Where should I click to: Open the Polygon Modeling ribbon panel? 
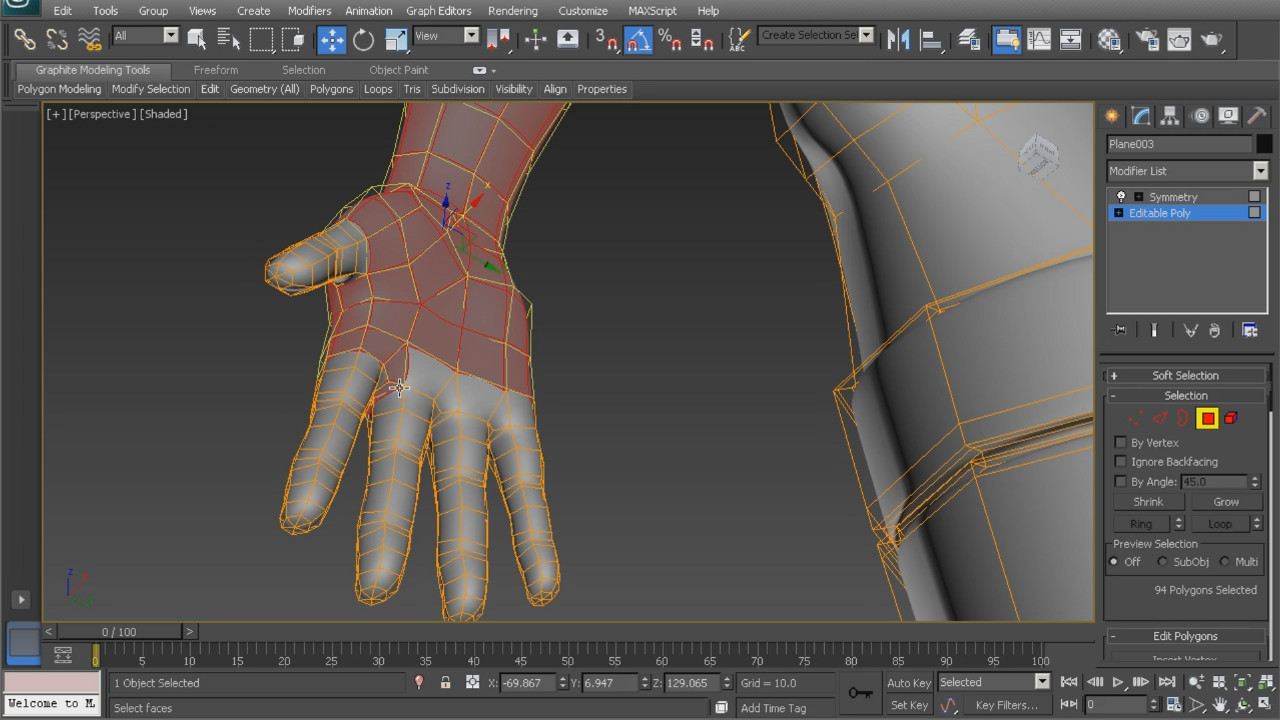tap(60, 89)
